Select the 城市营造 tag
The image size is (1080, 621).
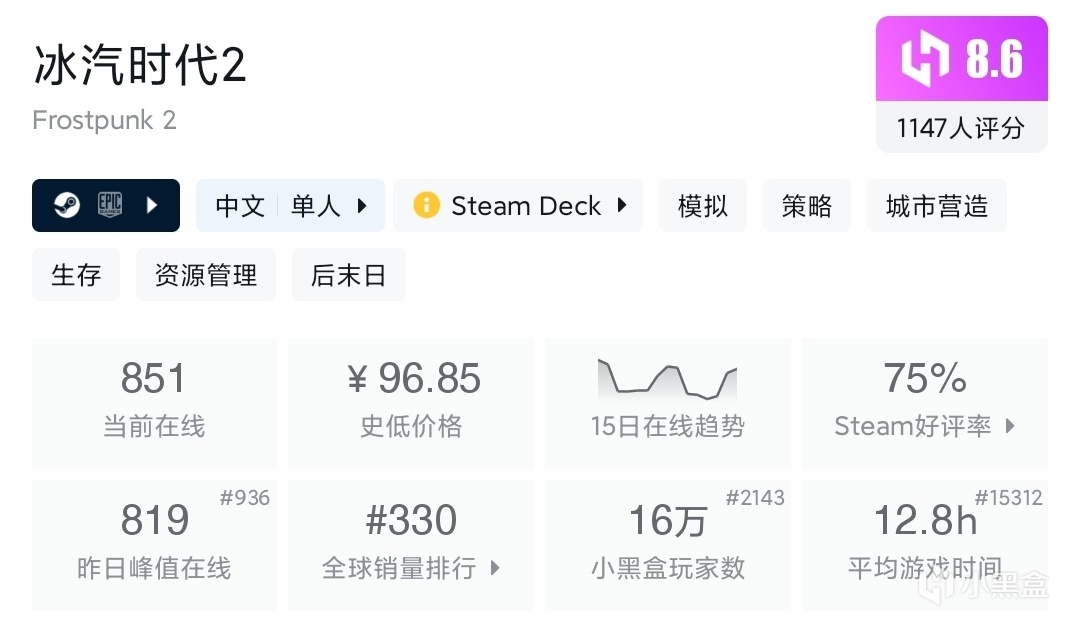click(x=936, y=206)
